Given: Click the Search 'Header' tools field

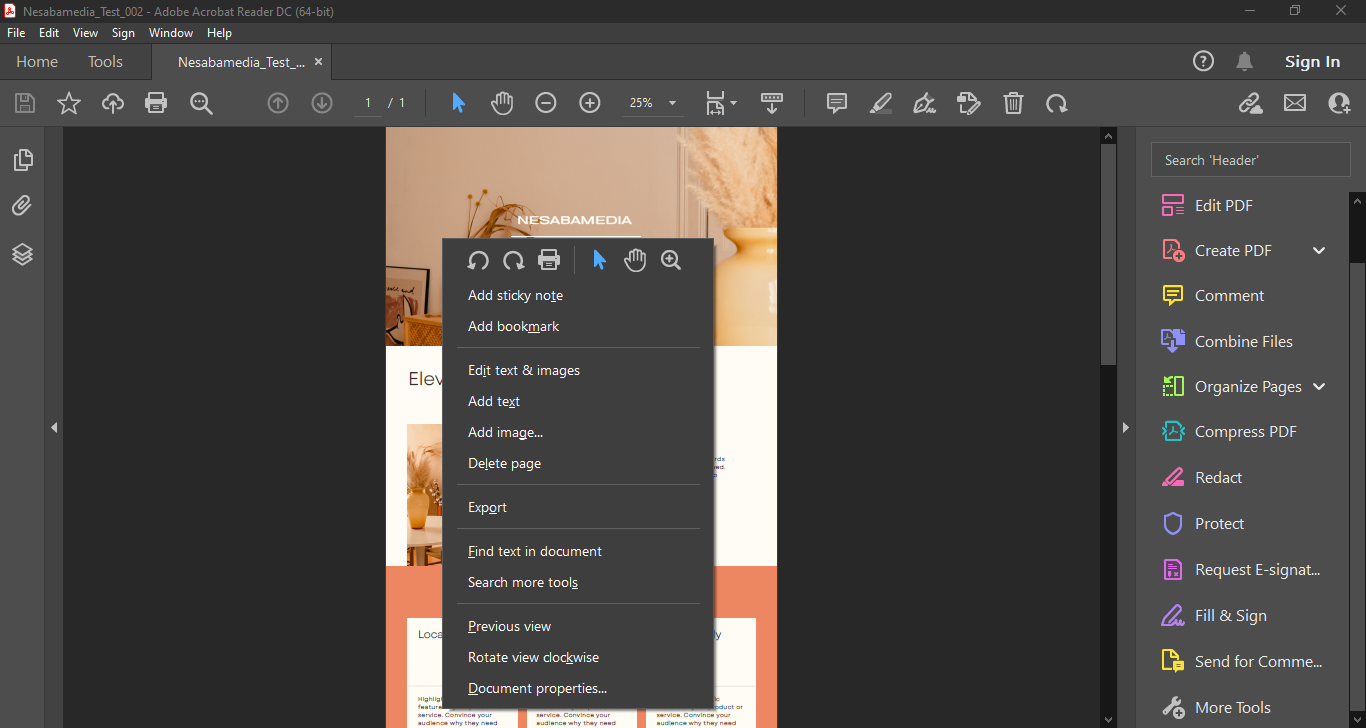Looking at the screenshot, I should pyautogui.click(x=1250, y=160).
